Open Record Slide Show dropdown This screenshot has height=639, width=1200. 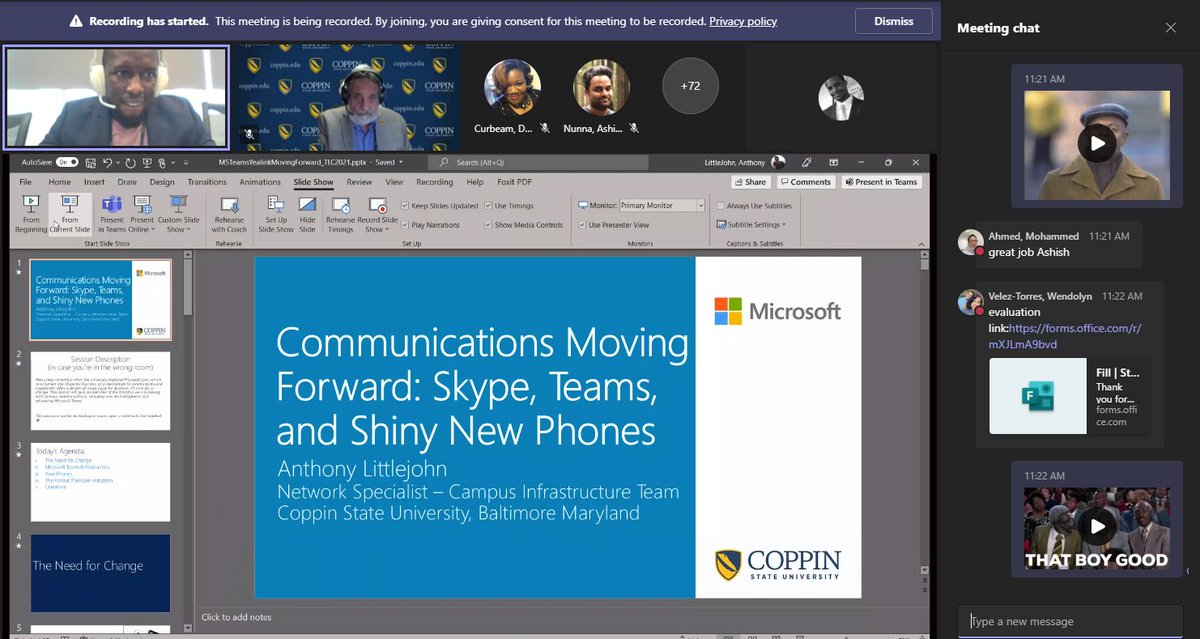[x=376, y=214]
